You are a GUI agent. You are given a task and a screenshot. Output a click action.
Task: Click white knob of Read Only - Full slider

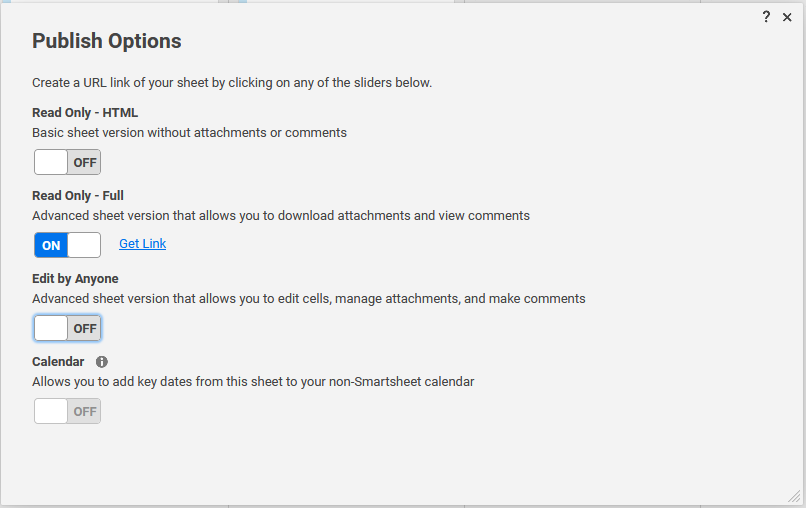[x=84, y=245]
